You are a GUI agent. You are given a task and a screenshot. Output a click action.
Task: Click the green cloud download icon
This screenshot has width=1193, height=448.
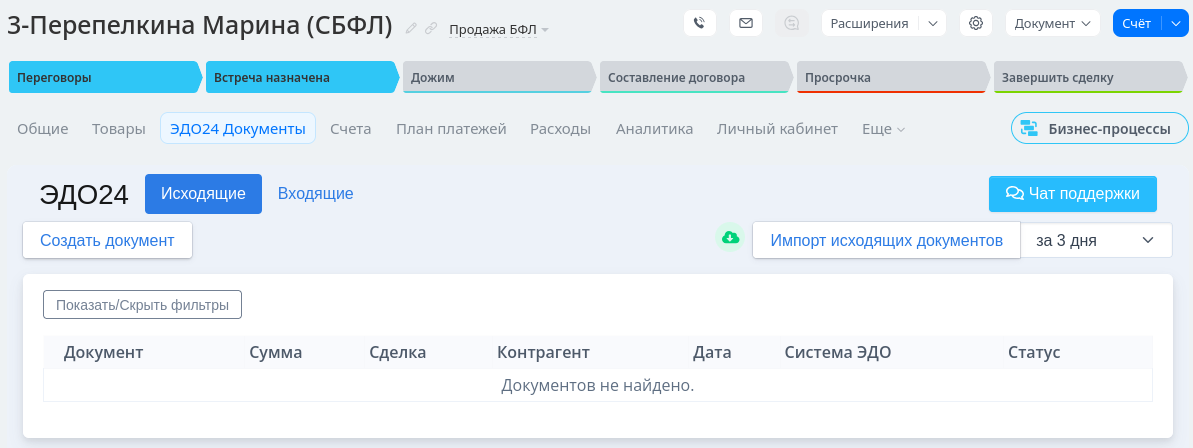pyautogui.click(x=731, y=237)
